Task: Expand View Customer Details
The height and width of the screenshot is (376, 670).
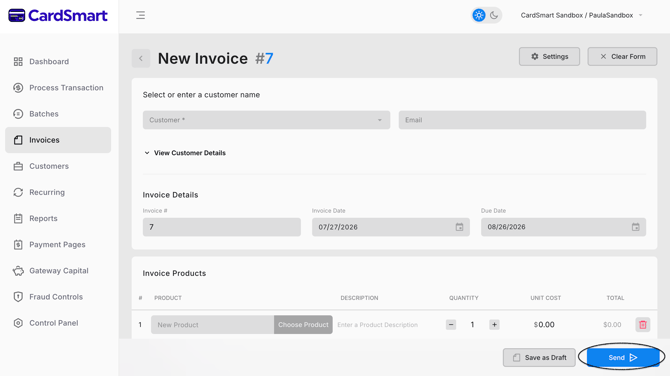Action: (185, 153)
